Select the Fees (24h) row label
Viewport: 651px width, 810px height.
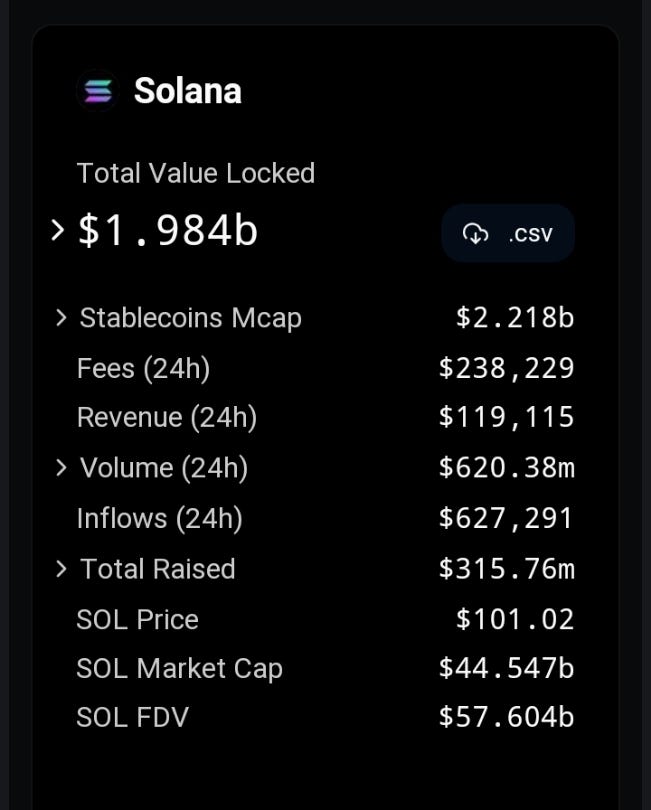(x=143, y=368)
